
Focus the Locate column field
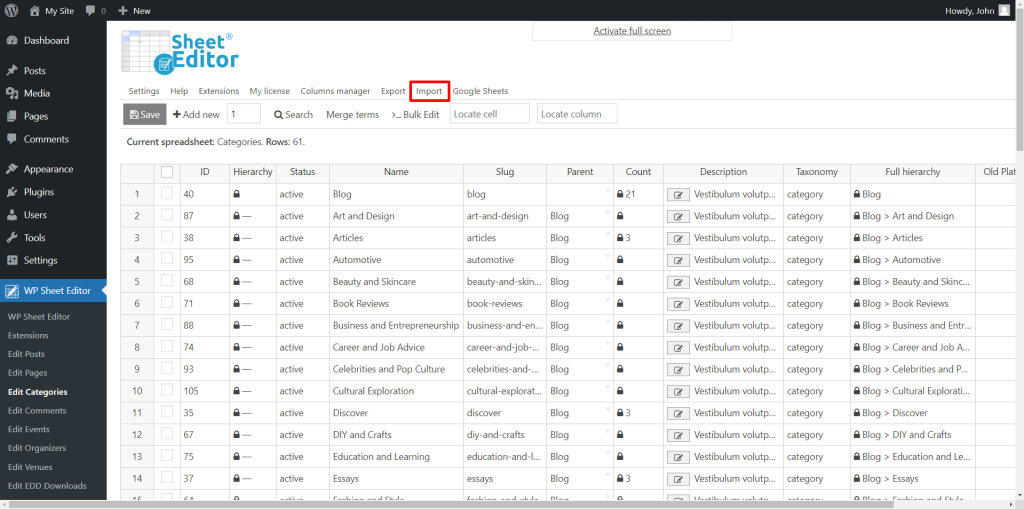pyautogui.click(x=577, y=114)
